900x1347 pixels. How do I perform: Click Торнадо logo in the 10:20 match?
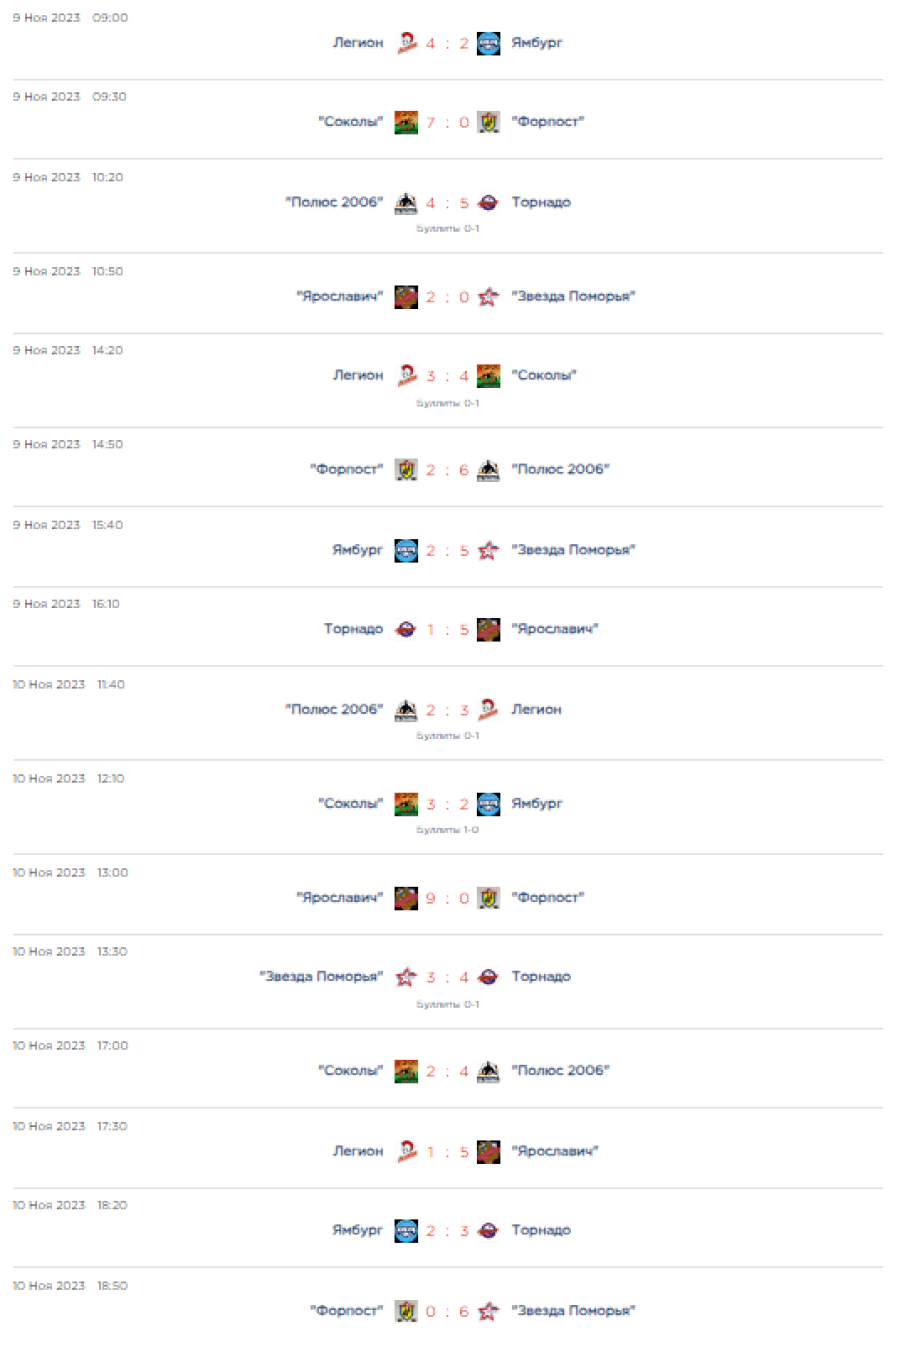coord(488,203)
